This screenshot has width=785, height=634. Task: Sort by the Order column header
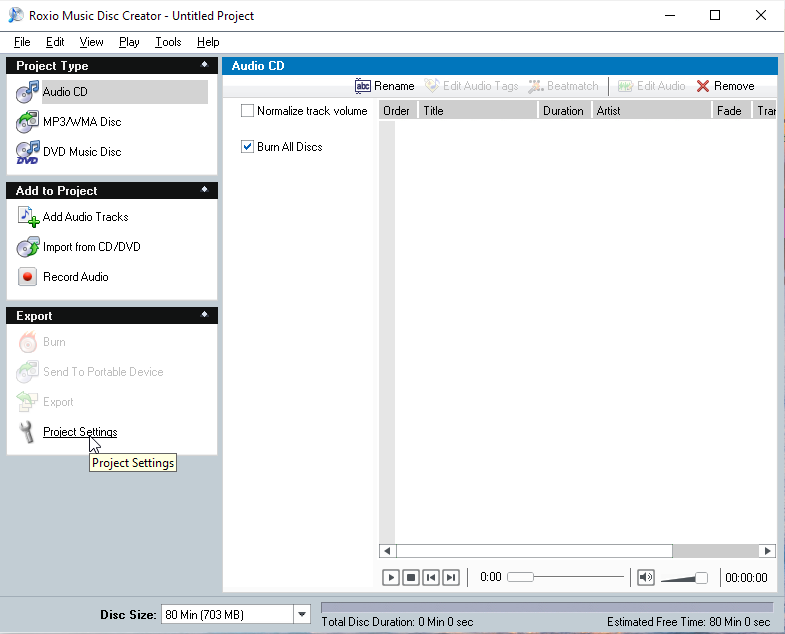tap(399, 111)
